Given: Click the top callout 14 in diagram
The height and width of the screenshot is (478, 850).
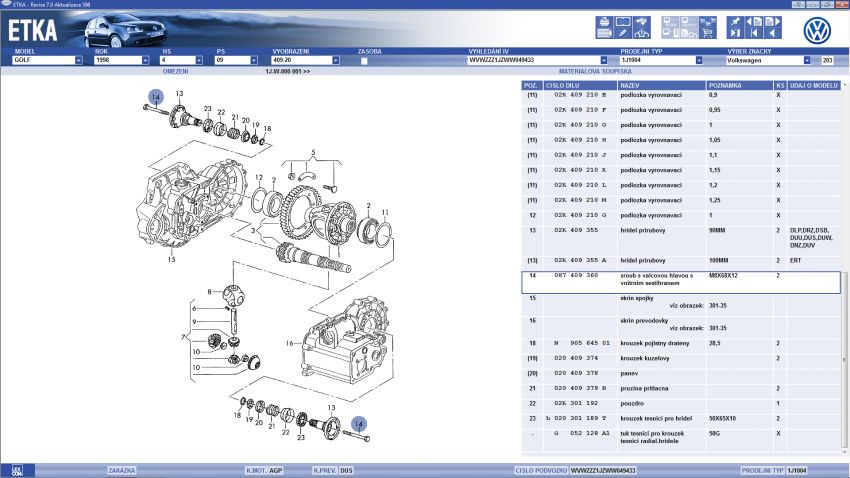Looking at the screenshot, I should (x=155, y=97).
